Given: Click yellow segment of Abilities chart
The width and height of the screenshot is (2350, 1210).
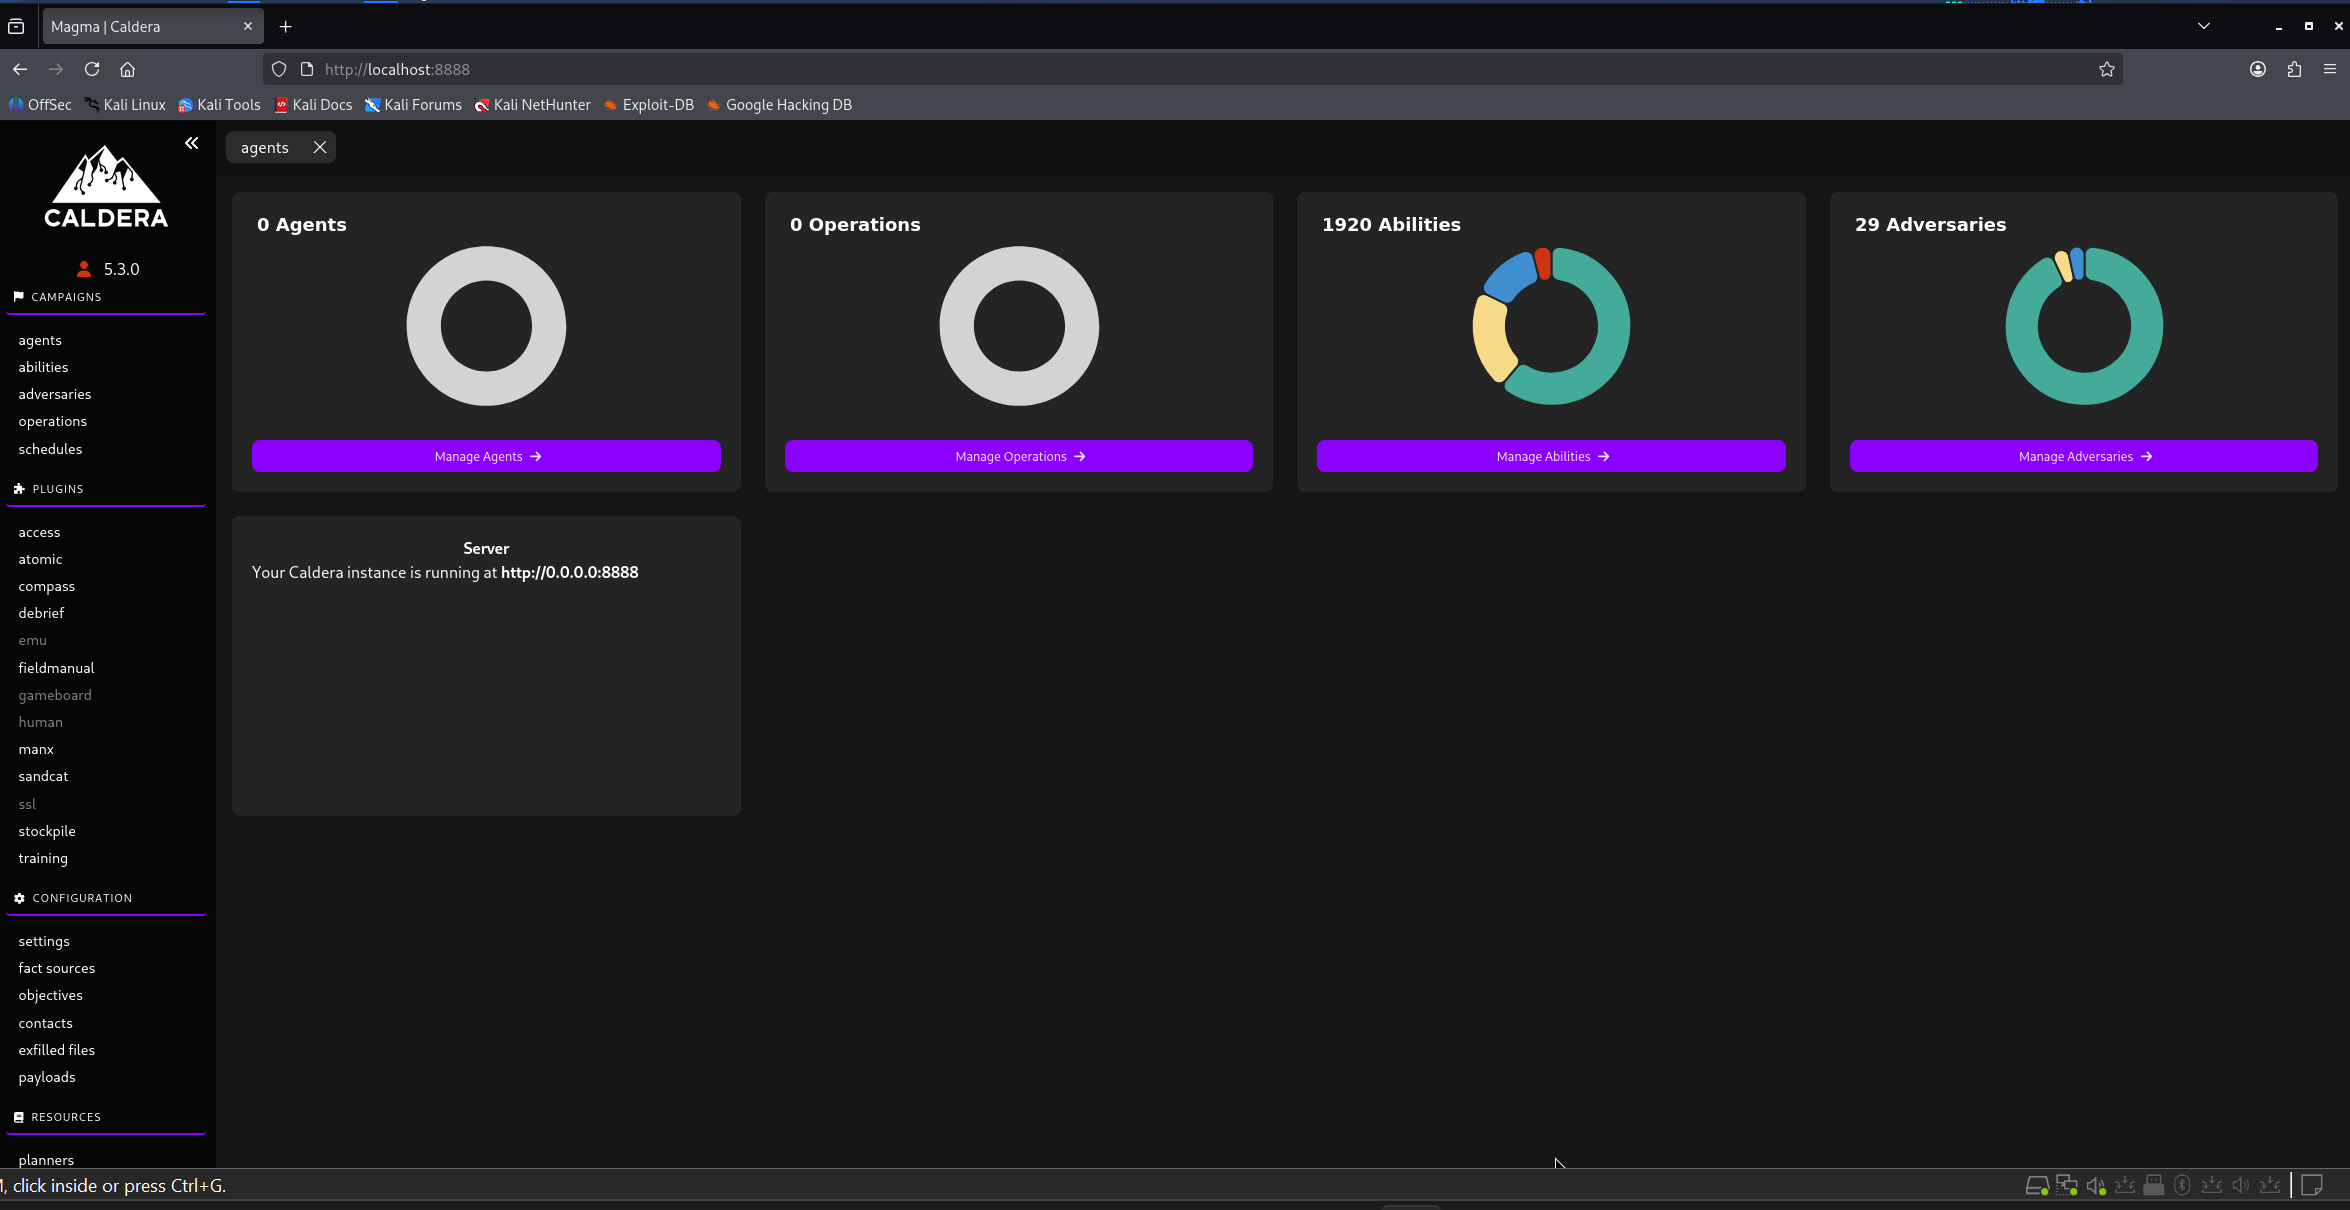Looking at the screenshot, I should coord(1490,339).
